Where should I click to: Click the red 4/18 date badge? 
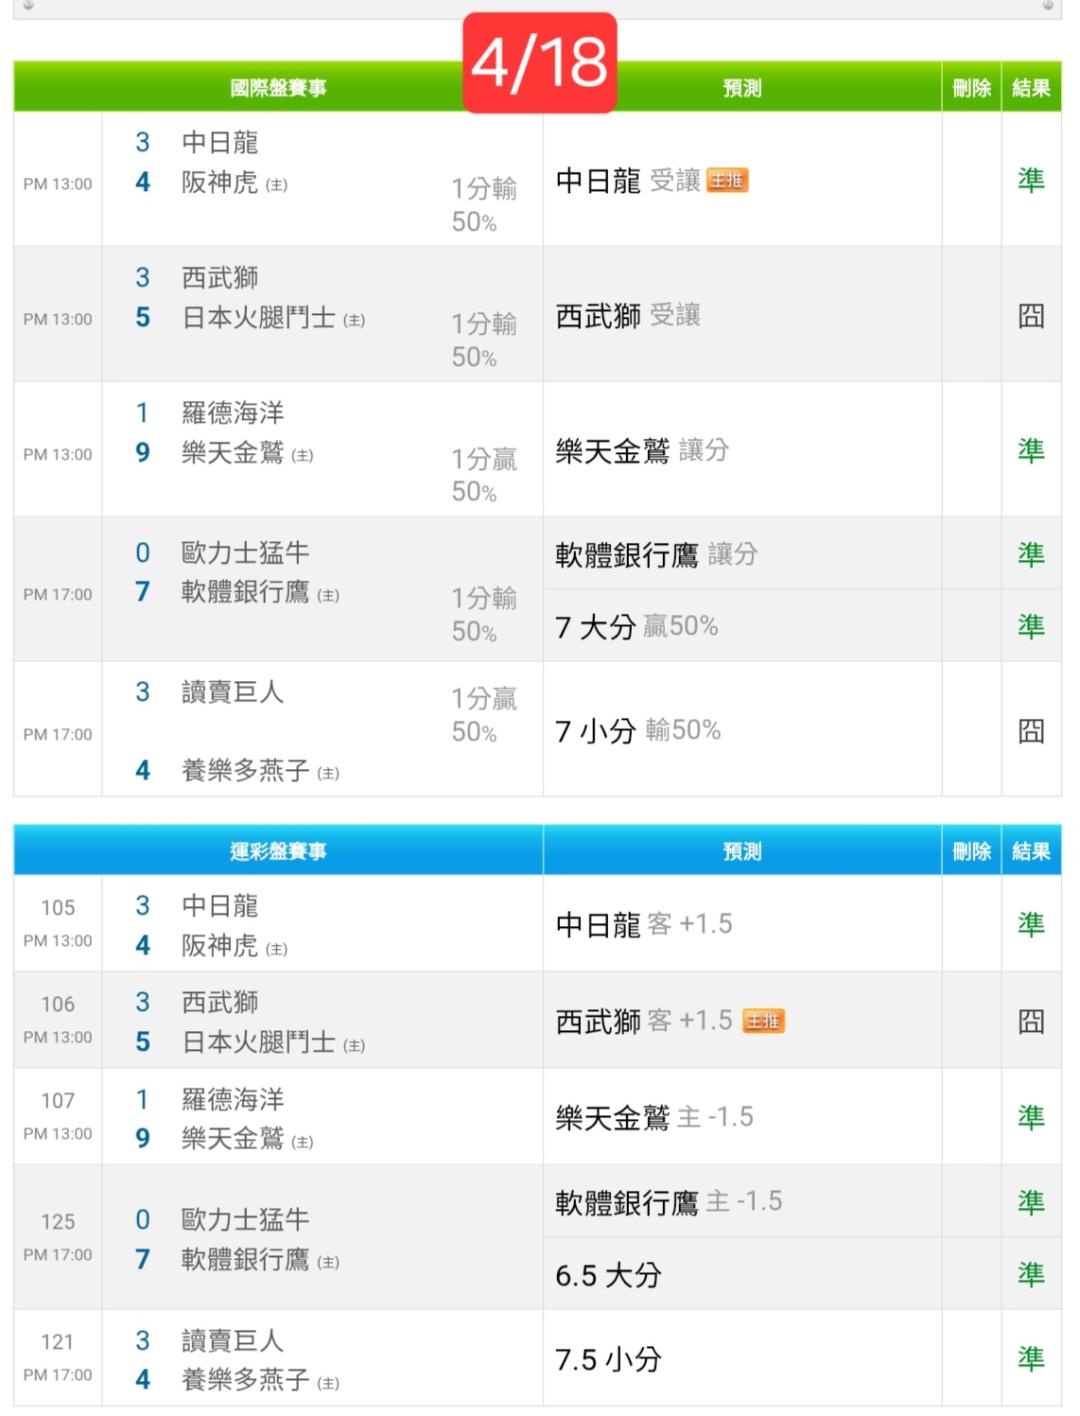tap(539, 62)
